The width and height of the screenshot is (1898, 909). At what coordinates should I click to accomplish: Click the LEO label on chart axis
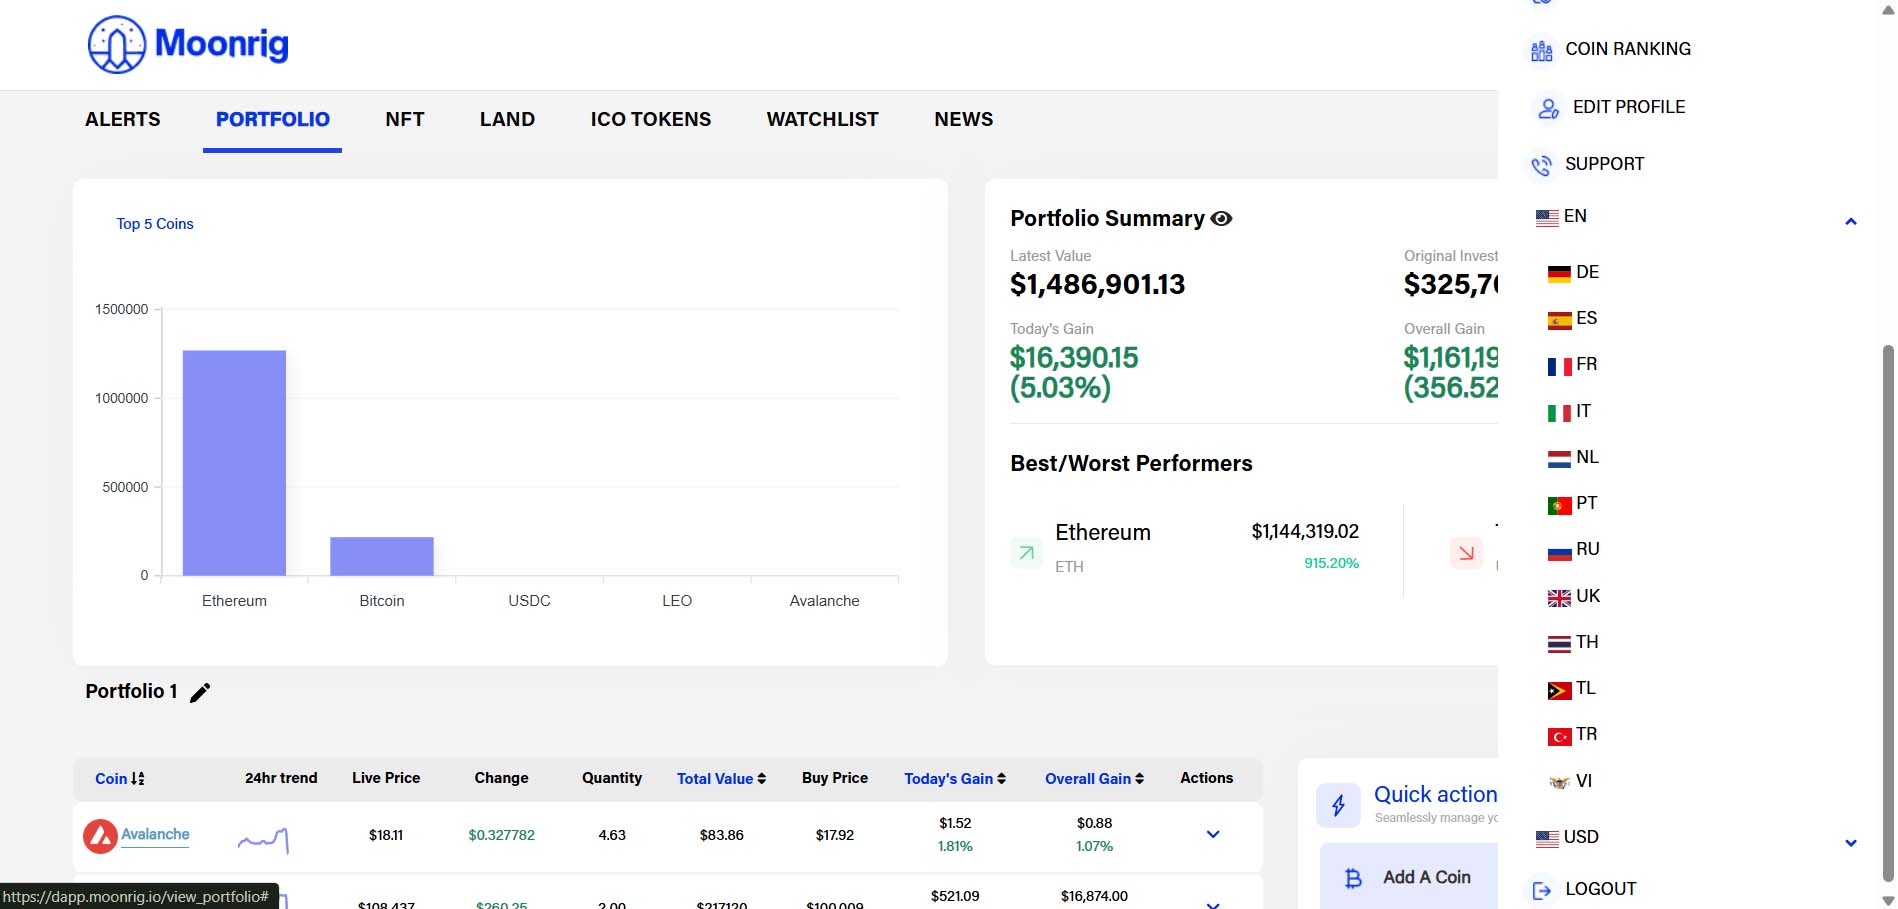[677, 601]
